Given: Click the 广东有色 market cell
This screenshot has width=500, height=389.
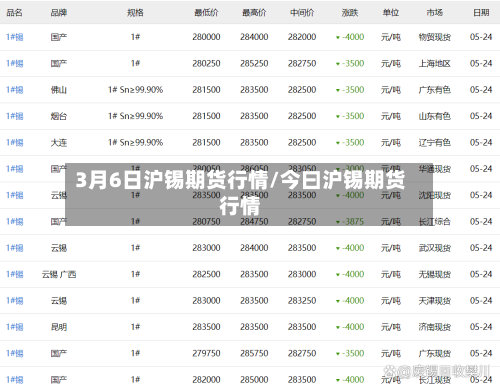Looking at the screenshot, I should (x=435, y=90).
